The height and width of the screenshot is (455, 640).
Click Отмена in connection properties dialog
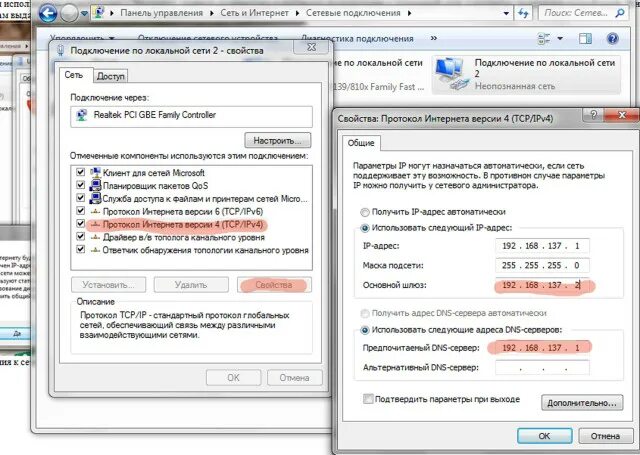tap(294, 377)
